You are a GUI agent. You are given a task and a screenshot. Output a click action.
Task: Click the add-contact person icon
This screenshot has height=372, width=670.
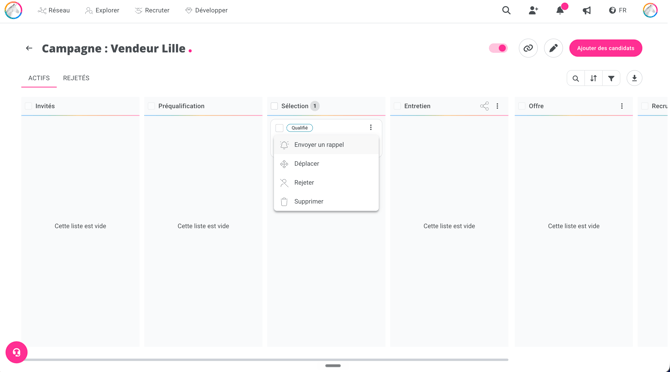pos(533,10)
